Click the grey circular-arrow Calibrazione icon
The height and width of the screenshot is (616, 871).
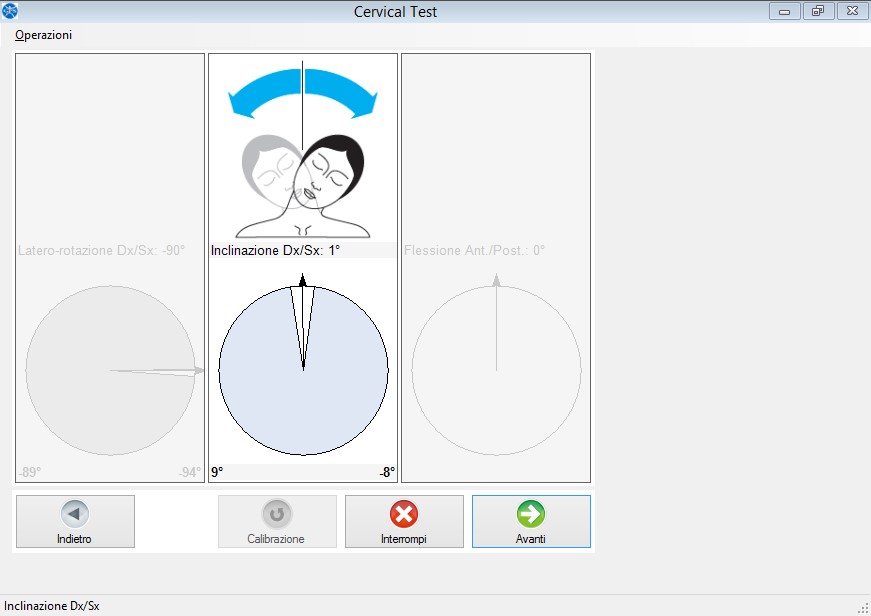277,514
